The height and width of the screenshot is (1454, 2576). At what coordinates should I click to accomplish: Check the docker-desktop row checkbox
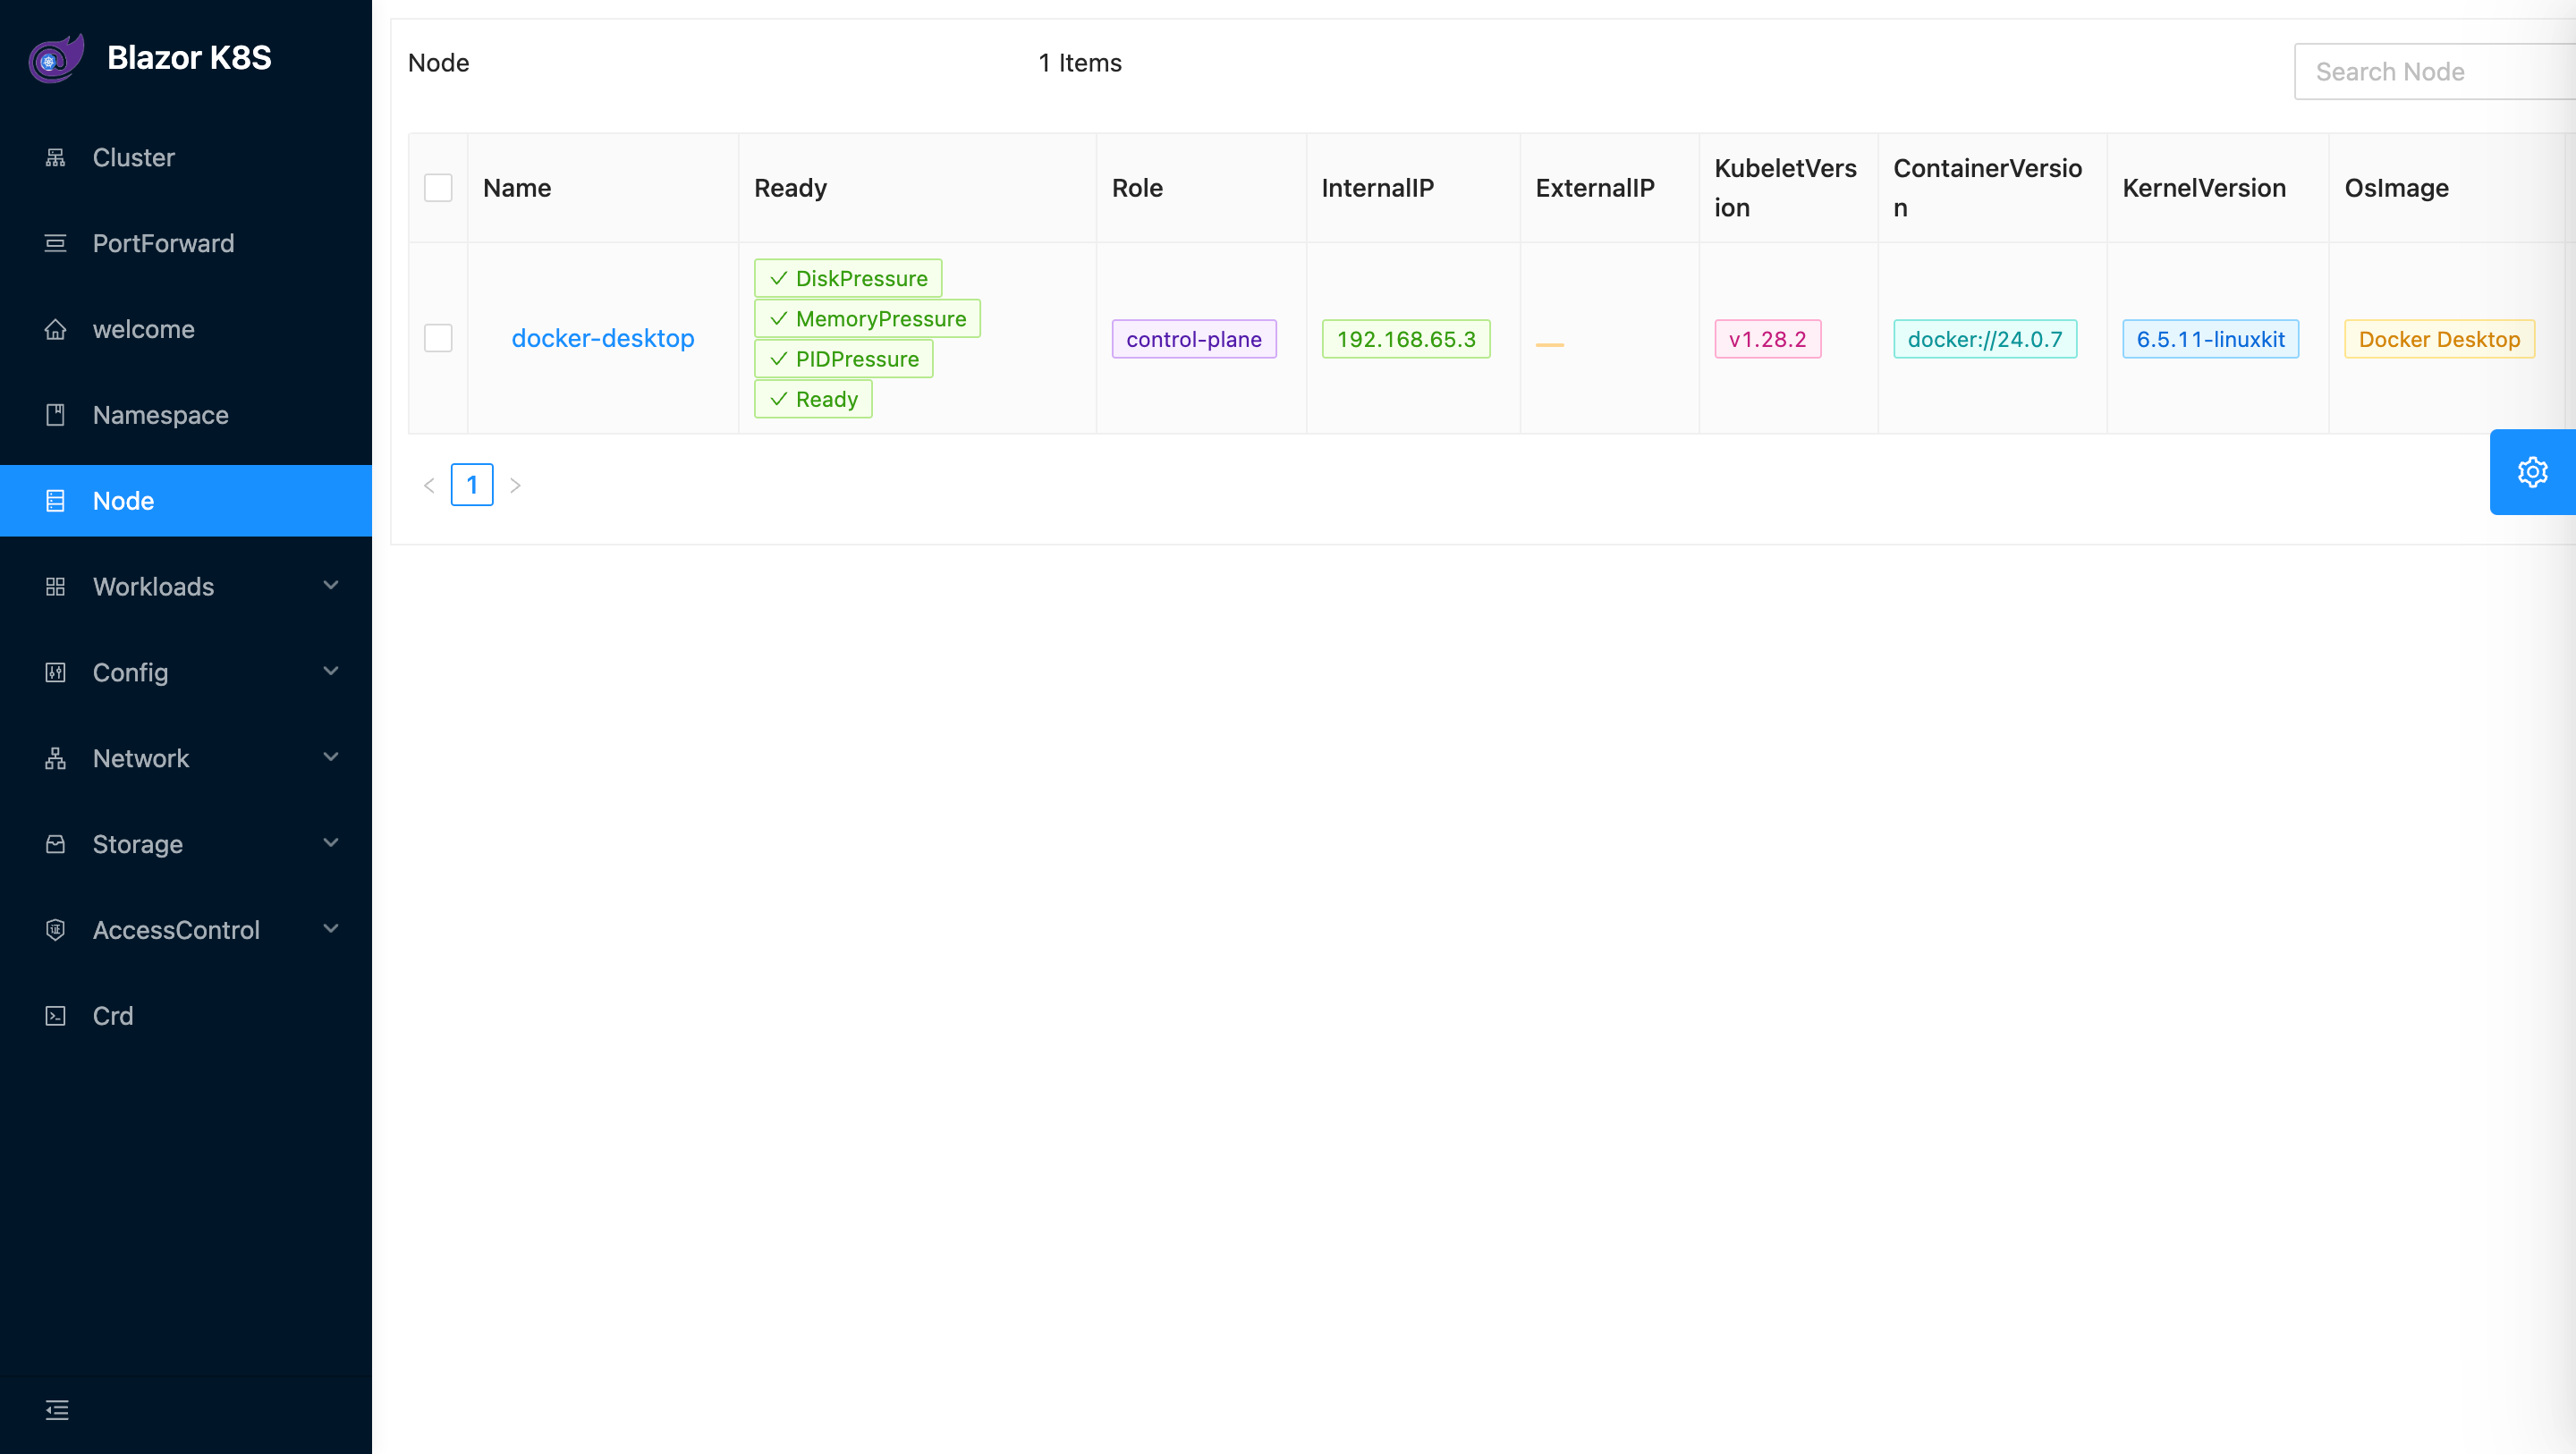[438, 338]
